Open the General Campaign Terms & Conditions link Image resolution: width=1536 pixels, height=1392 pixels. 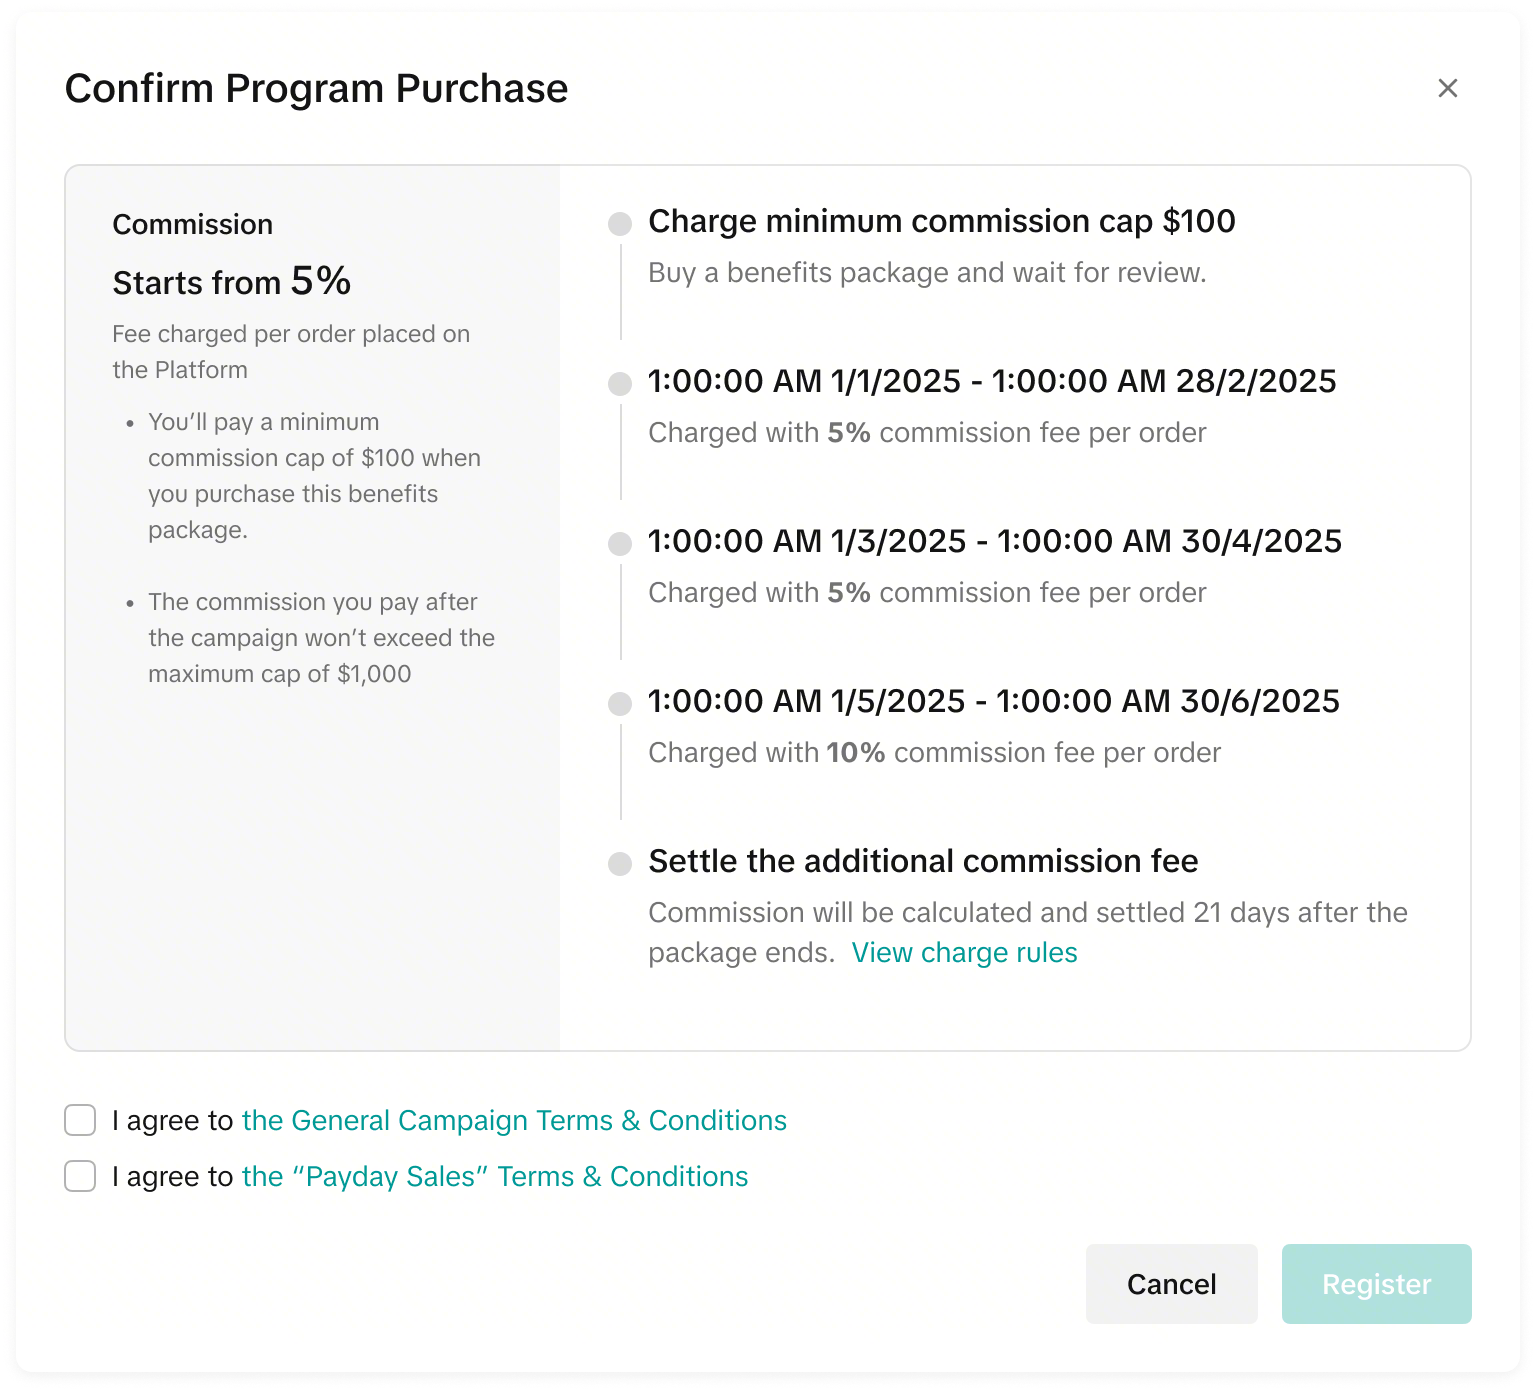(514, 1120)
